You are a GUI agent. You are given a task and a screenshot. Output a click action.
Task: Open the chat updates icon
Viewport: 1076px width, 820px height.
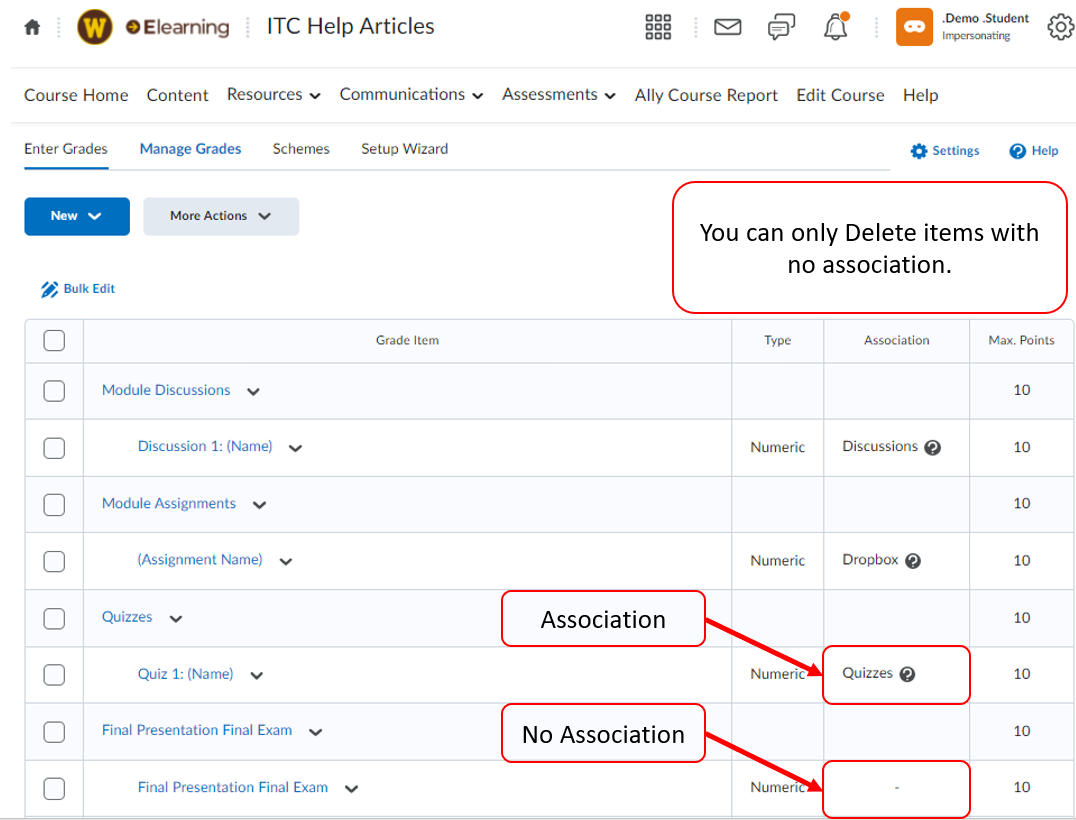781,27
